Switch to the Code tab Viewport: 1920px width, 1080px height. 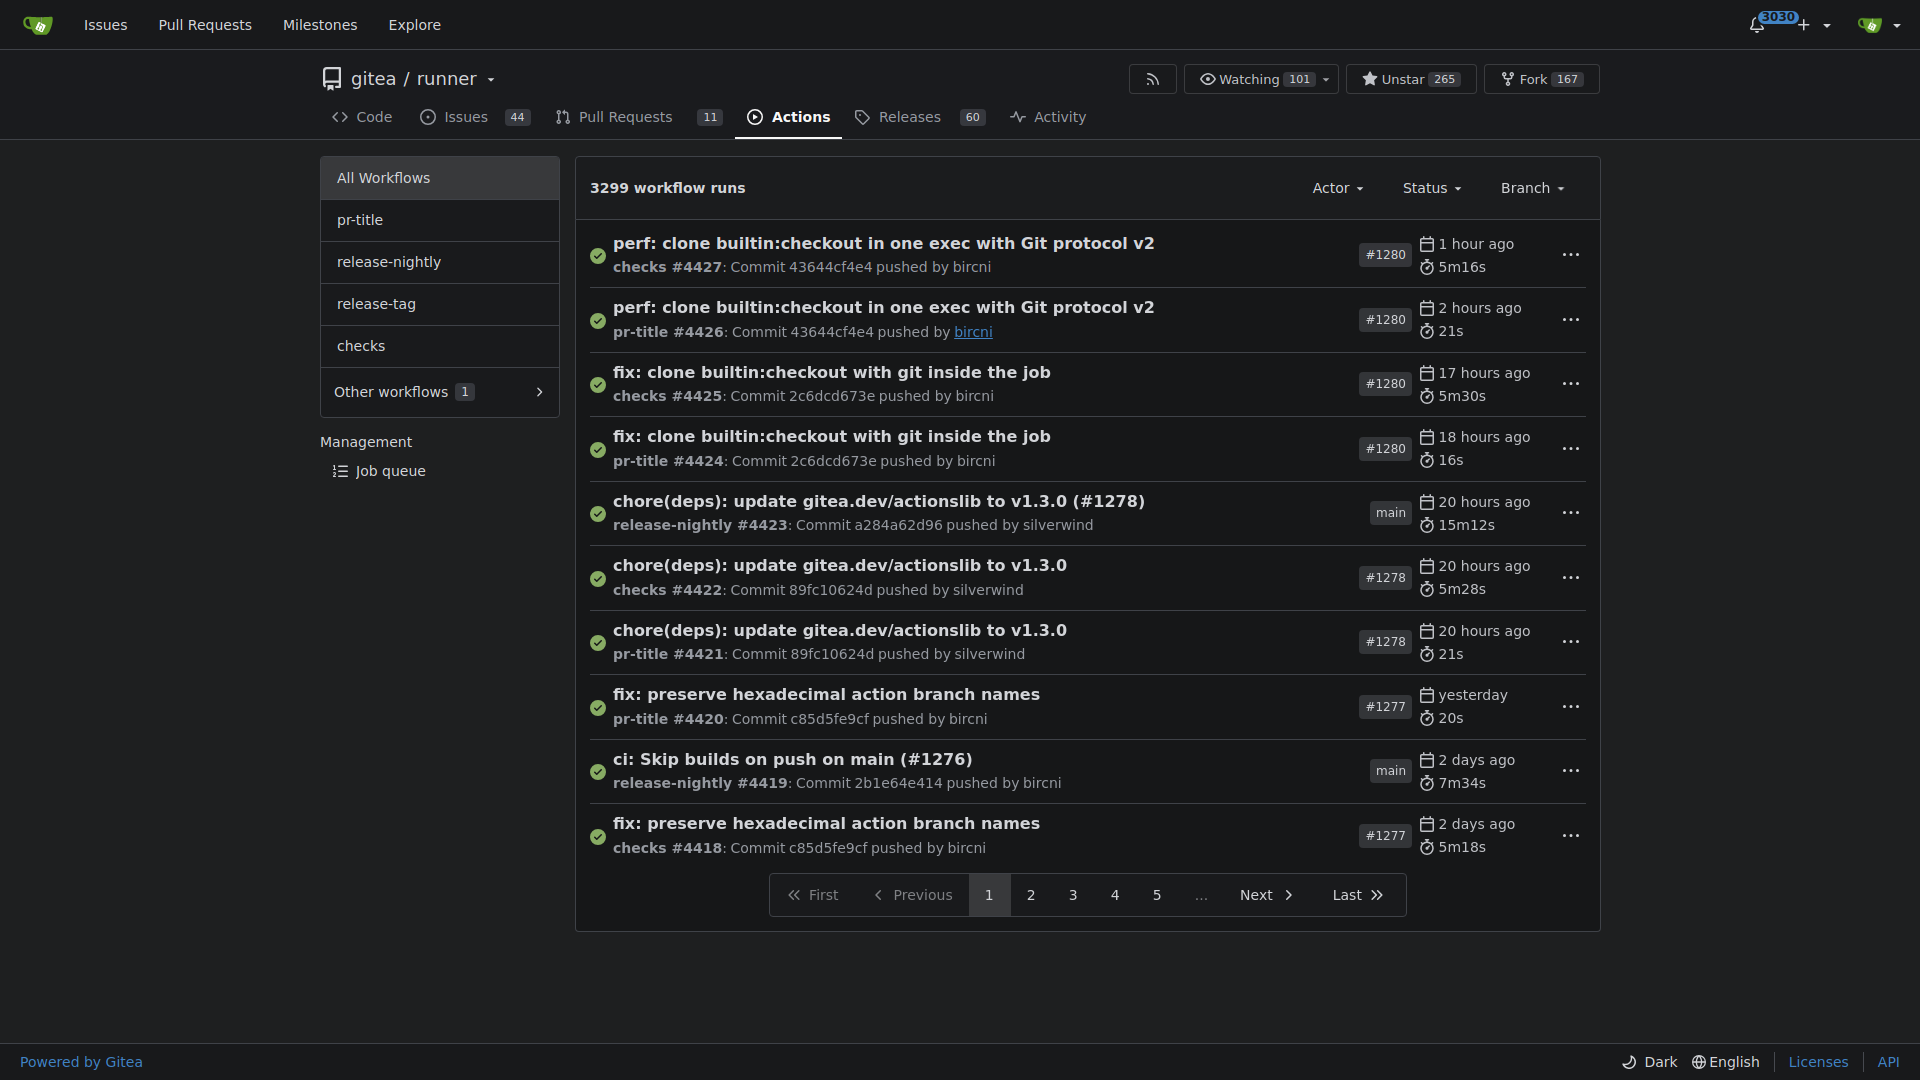click(x=362, y=117)
